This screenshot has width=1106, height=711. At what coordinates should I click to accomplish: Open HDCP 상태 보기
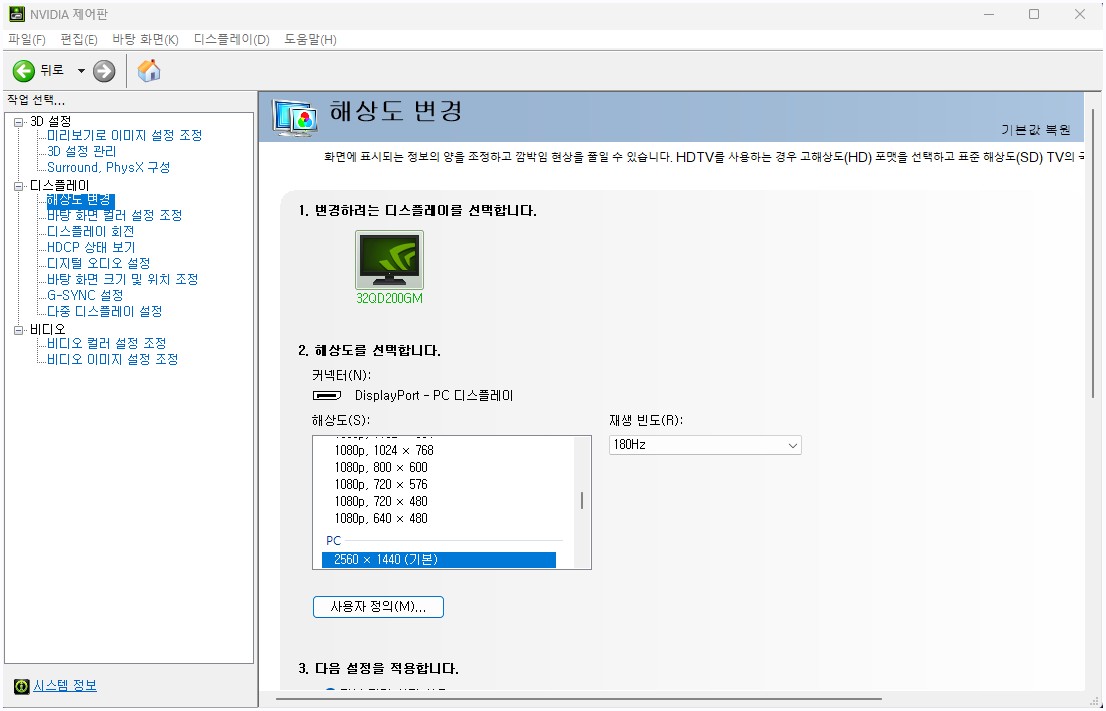(x=91, y=248)
